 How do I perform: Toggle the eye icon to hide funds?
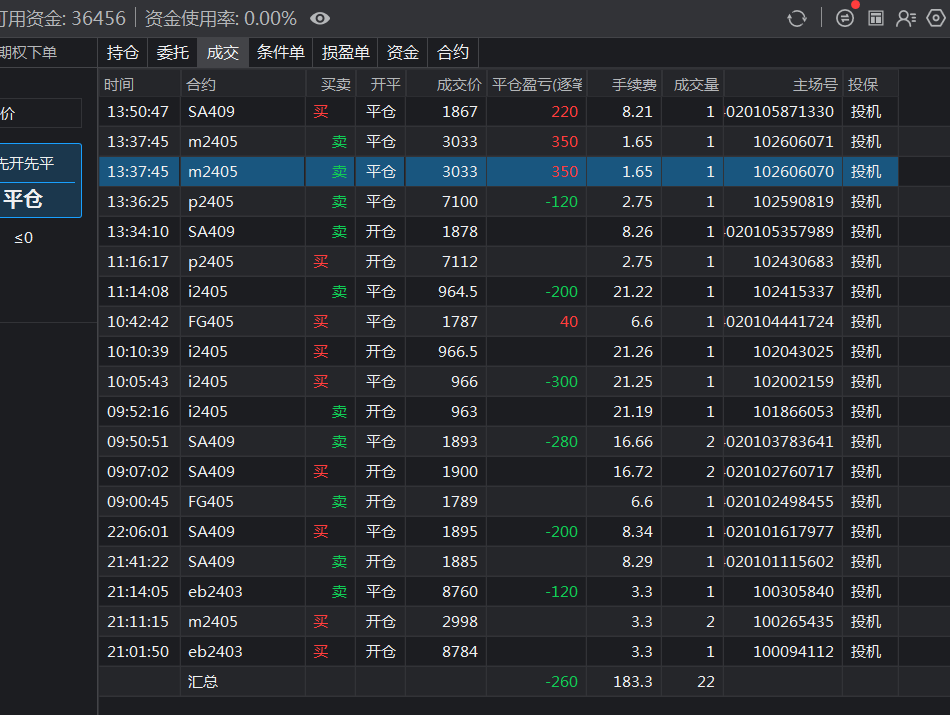(320, 18)
